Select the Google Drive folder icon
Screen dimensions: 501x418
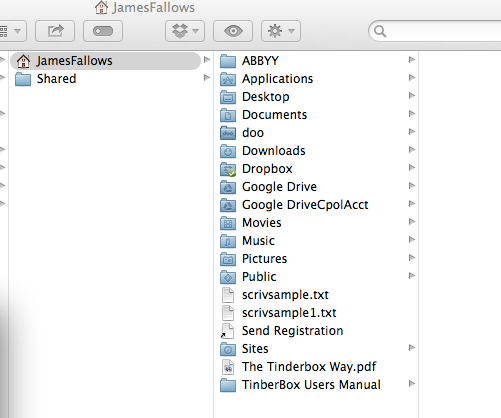tap(228, 187)
